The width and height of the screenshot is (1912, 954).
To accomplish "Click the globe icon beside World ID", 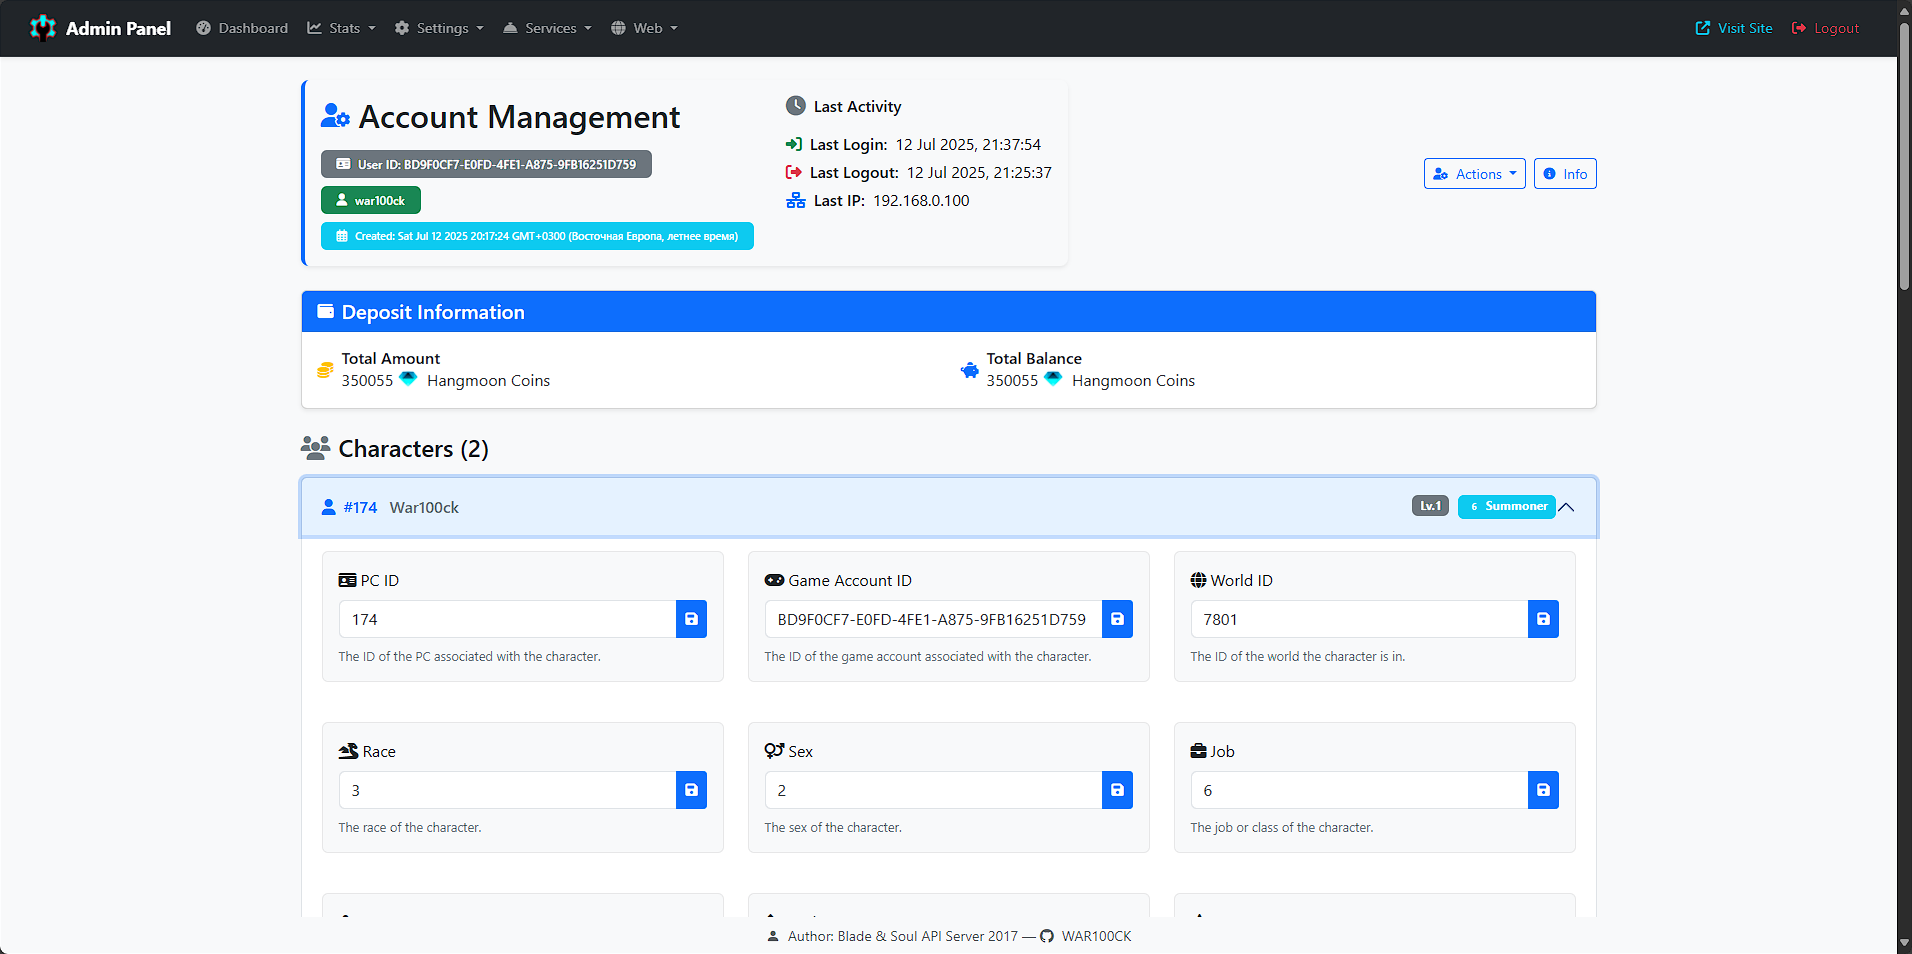I will coord(1198,580).
